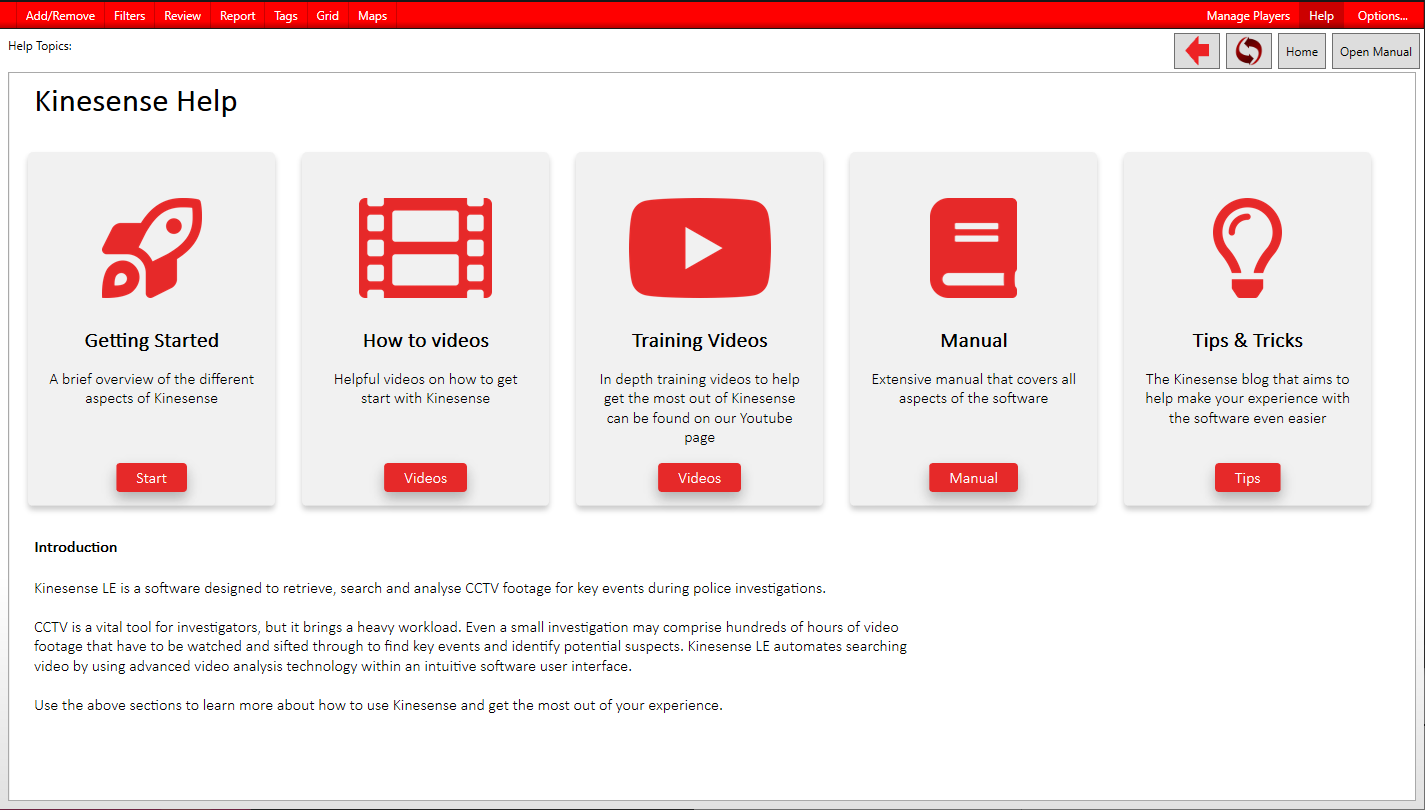Screen dimensions: 1425x810
Task: Click the Start button under Getting Started
Action: pos(152,478)
